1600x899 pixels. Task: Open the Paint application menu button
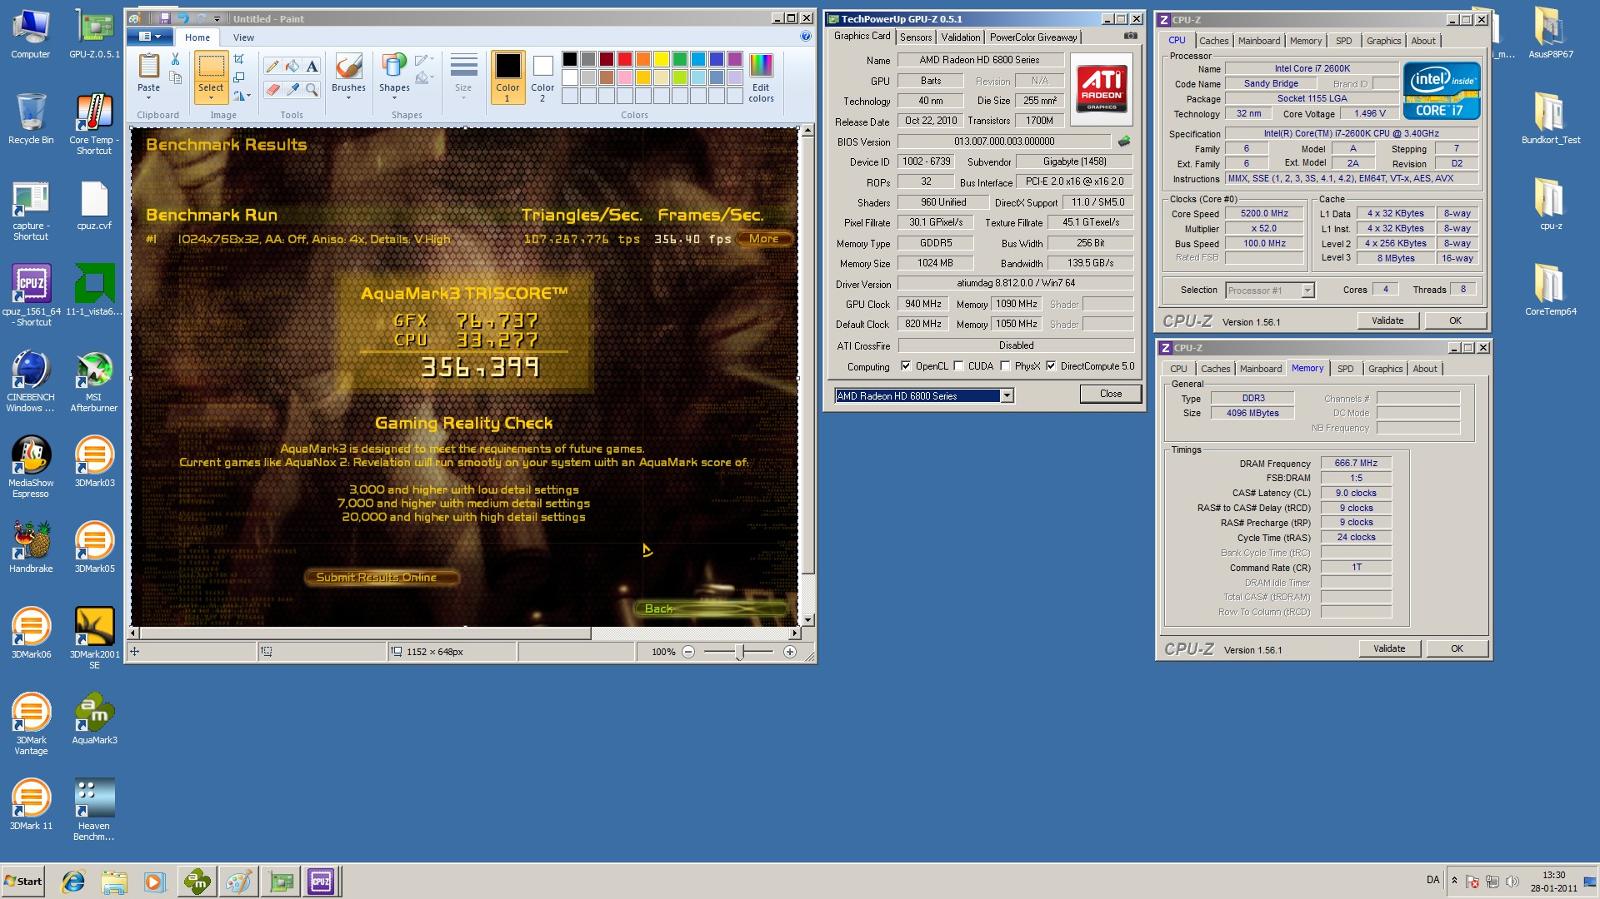(152, 37)
